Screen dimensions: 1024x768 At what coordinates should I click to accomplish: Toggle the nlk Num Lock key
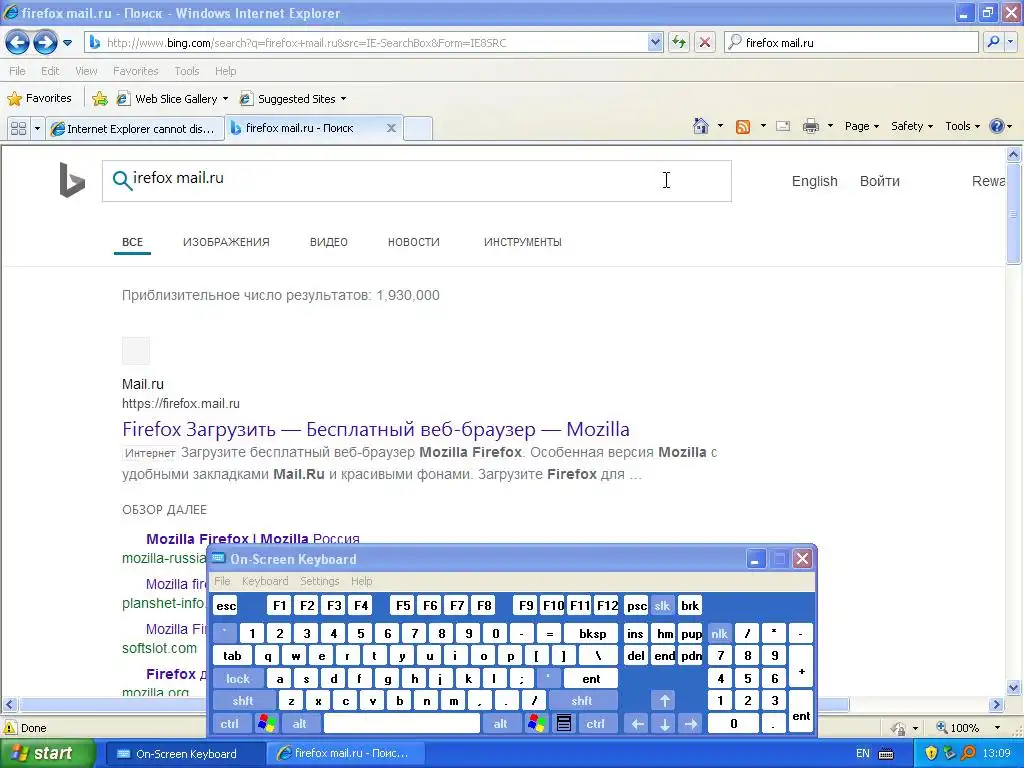point(720,633)
